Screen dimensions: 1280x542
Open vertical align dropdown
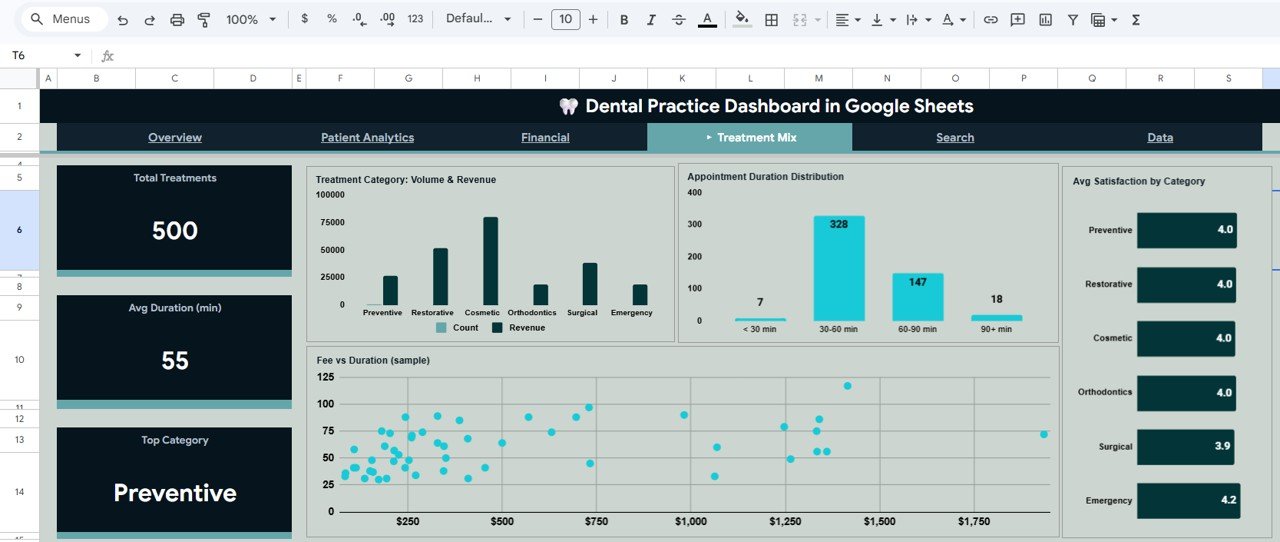coord(882,19)
